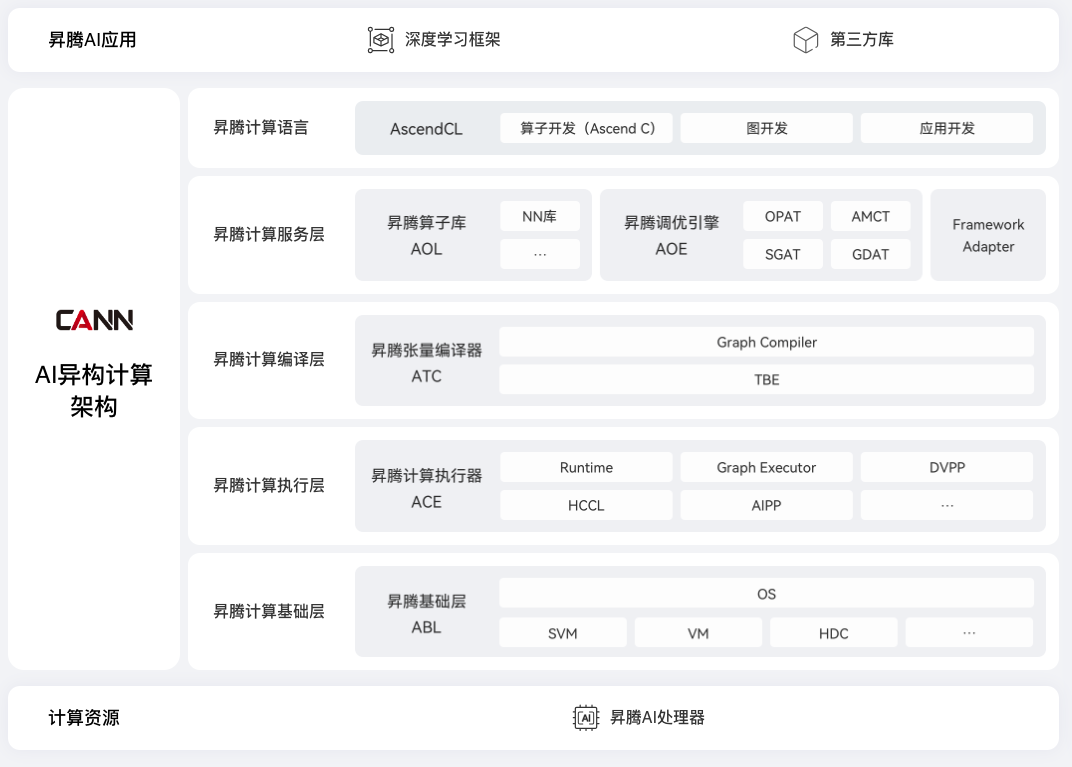Click the 算子开发 (Ascend C) box
The height and width of the screenshot is (767, 1072).
coord(586,128)
